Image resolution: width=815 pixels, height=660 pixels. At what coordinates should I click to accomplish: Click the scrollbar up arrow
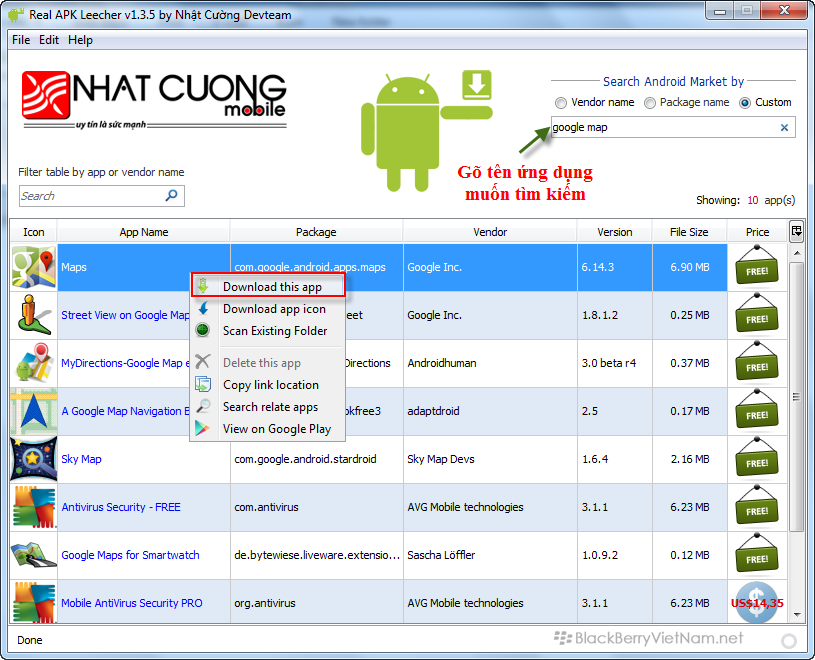pyautogui.click(x=796, y=253)
